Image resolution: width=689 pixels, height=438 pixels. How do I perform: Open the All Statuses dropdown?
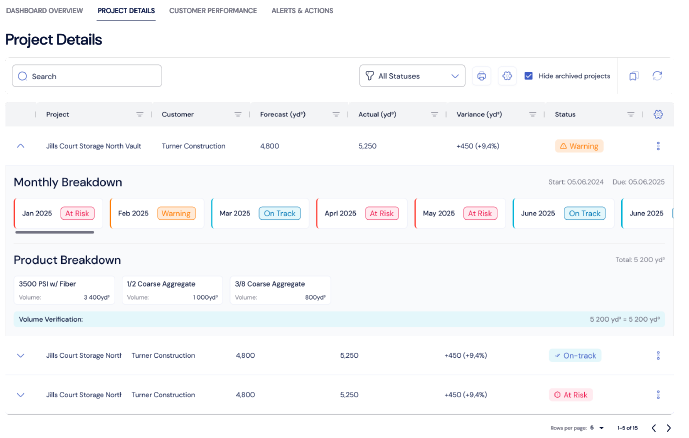point(412,76)
